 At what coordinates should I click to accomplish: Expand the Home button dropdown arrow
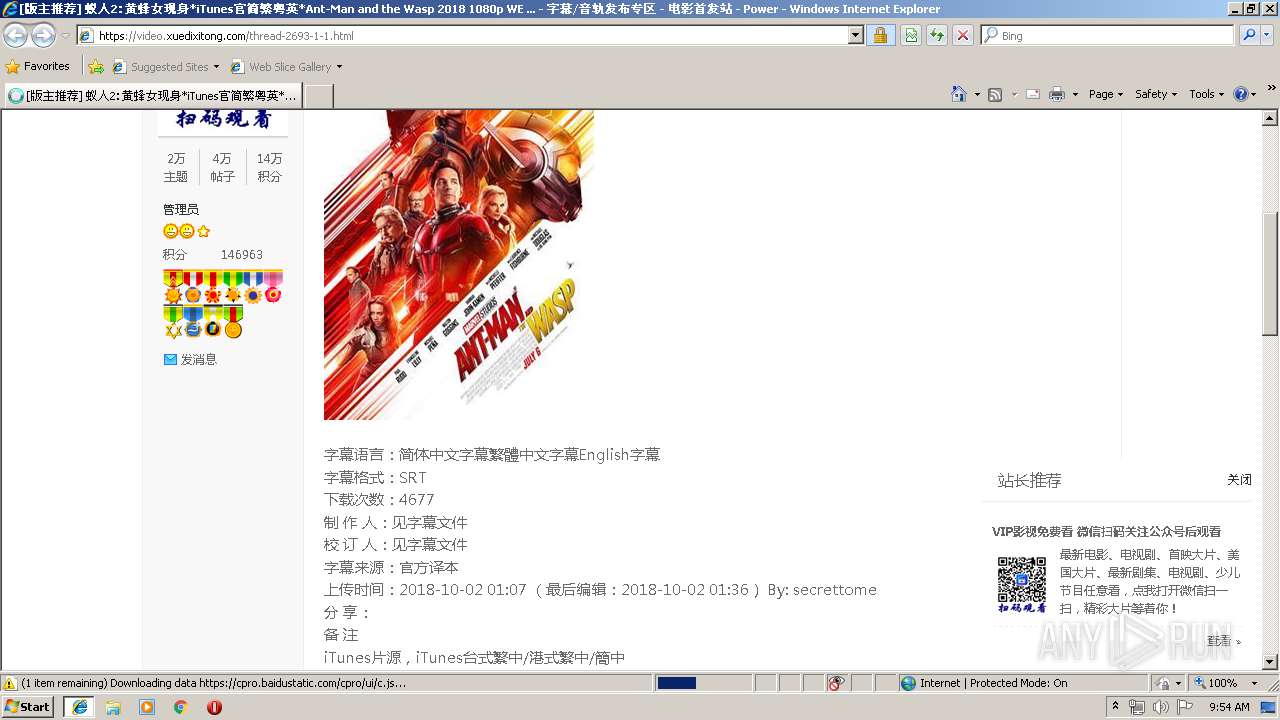tap(976, 94)
